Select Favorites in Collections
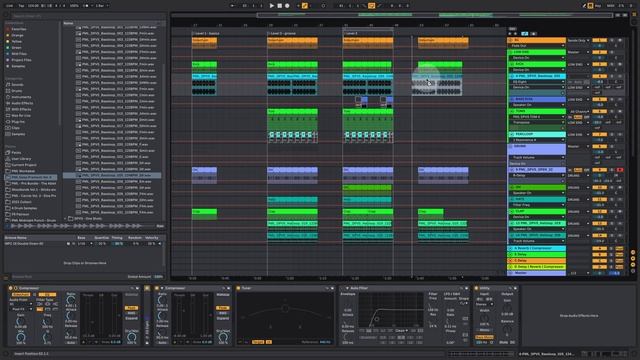The image size is (640, 360). (19, 29)
